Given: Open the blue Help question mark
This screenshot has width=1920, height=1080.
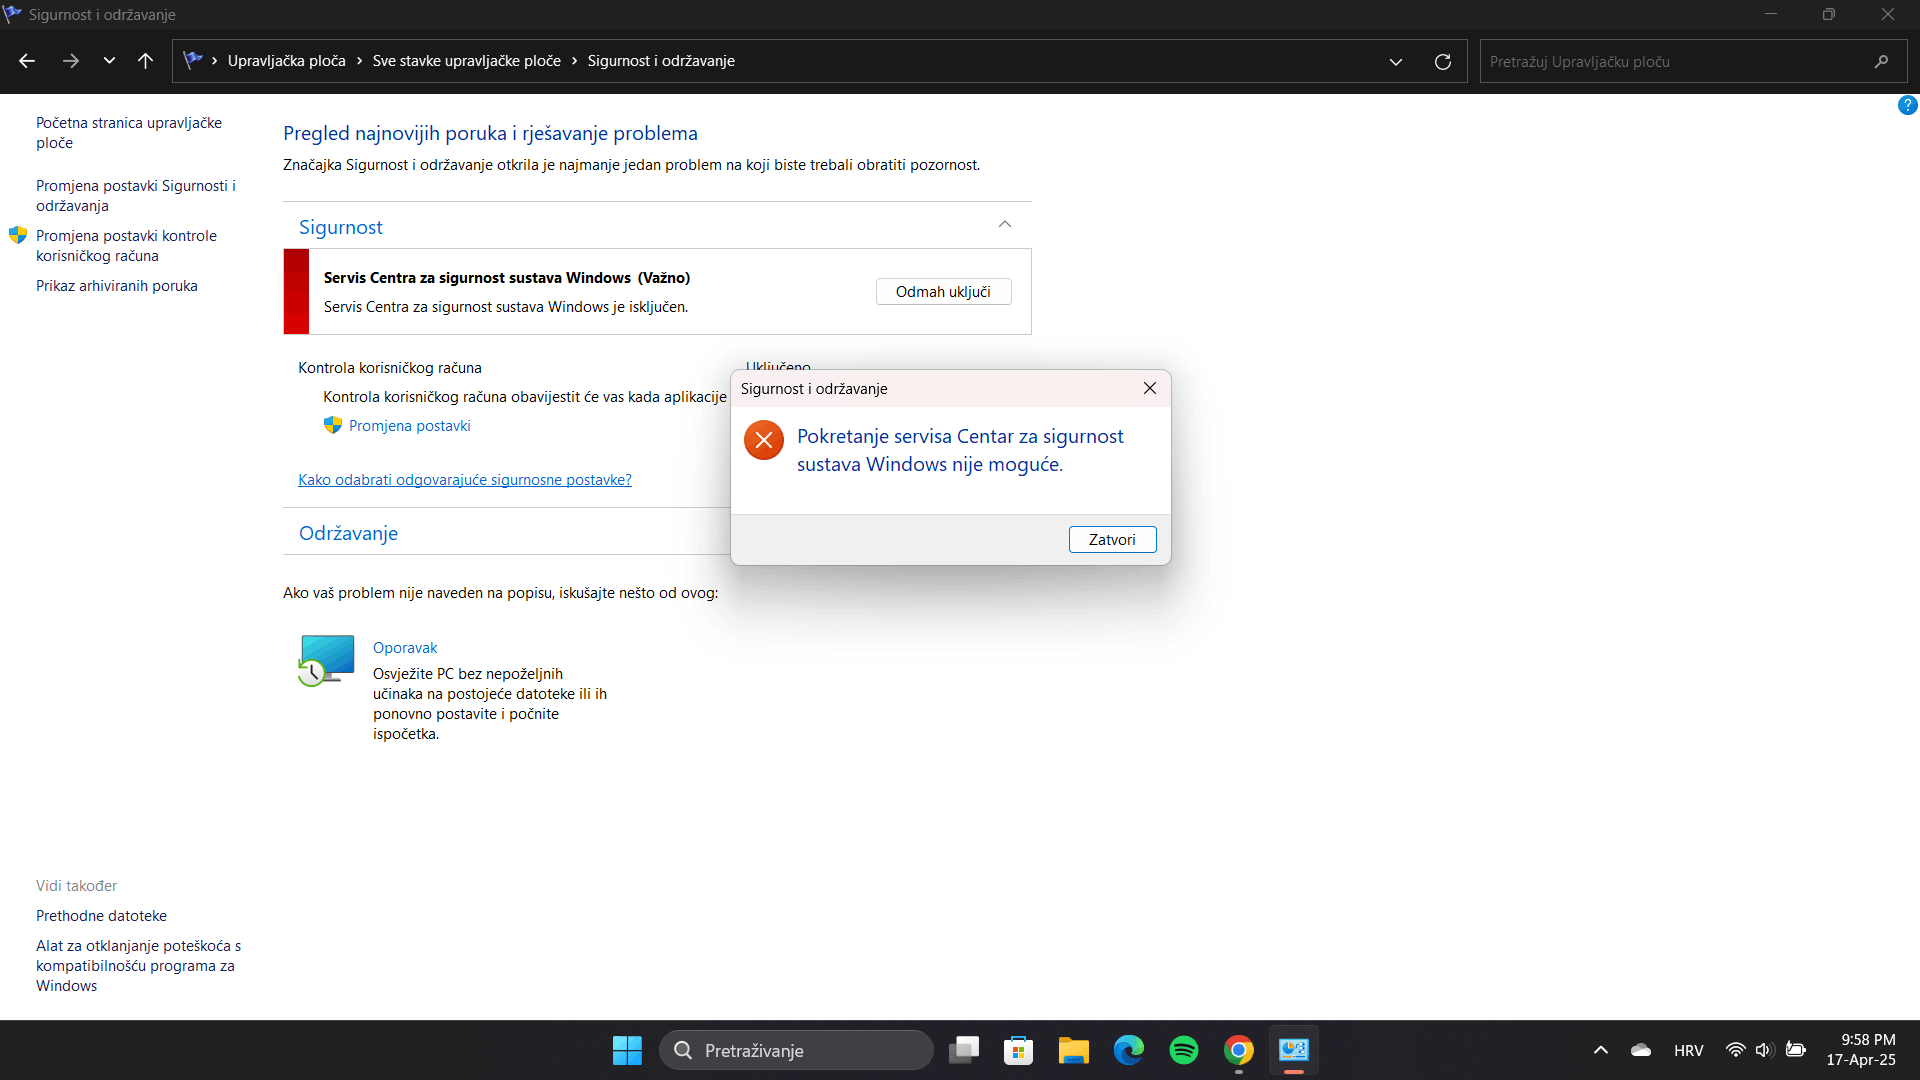Looking at the screenshot, I should (1907, 105).
